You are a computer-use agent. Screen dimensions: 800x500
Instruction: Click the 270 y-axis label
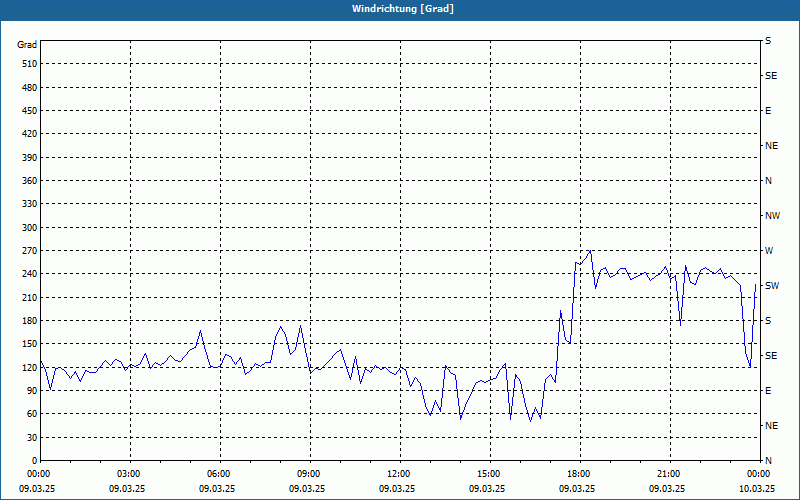pyautogui.click(x=30, y=251)
